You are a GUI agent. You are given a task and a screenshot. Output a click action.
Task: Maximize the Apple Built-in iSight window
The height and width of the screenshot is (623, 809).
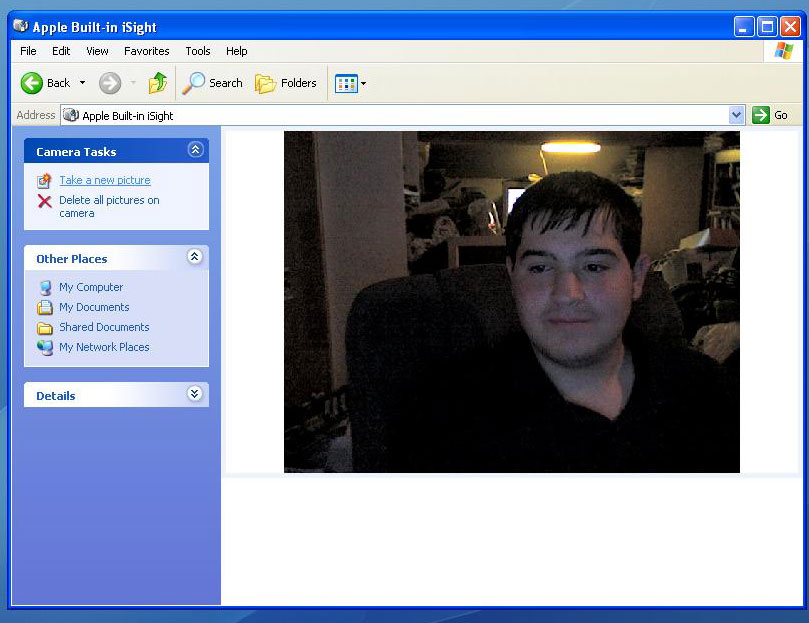[767, 26]
